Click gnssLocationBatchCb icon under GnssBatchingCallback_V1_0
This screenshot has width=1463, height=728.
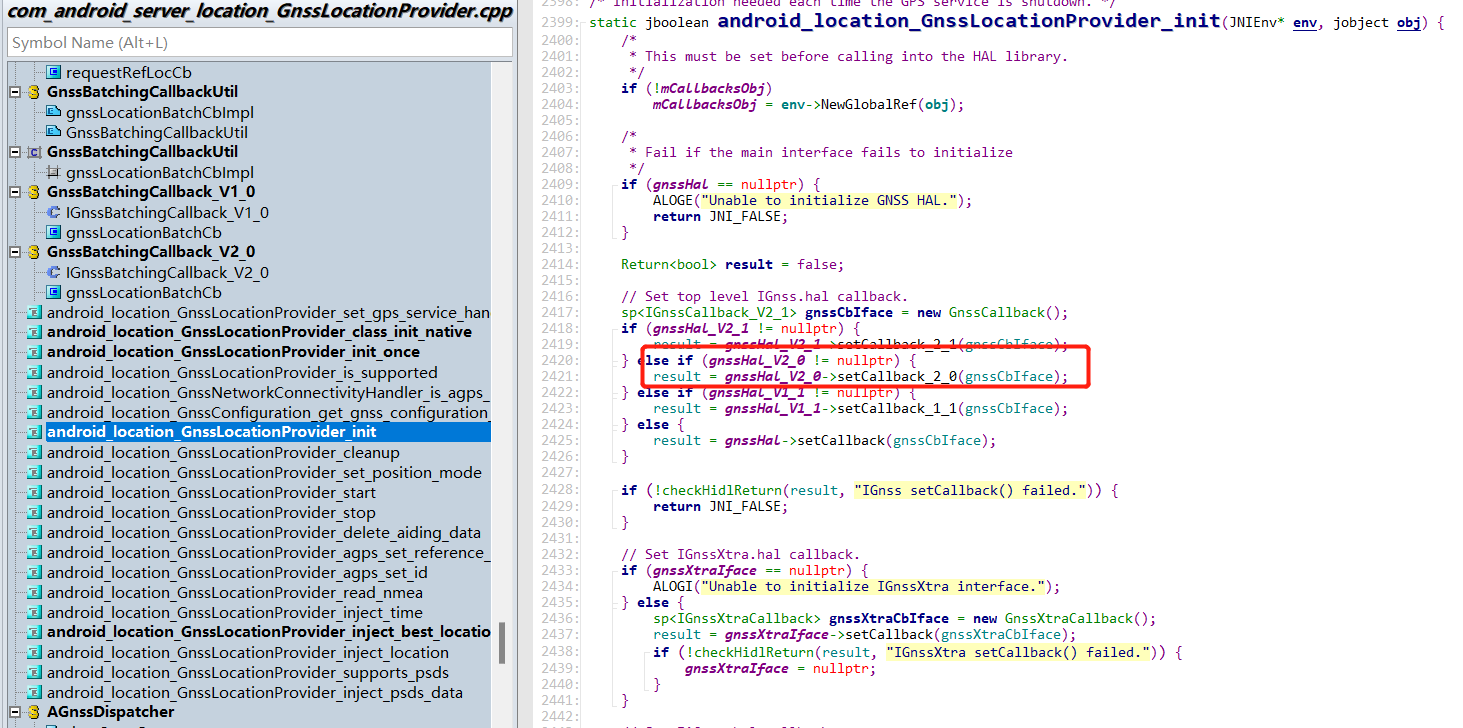54,232
